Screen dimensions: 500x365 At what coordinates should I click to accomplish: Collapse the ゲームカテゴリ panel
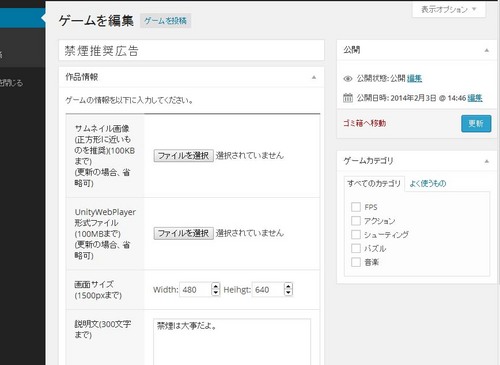(486, 161)
